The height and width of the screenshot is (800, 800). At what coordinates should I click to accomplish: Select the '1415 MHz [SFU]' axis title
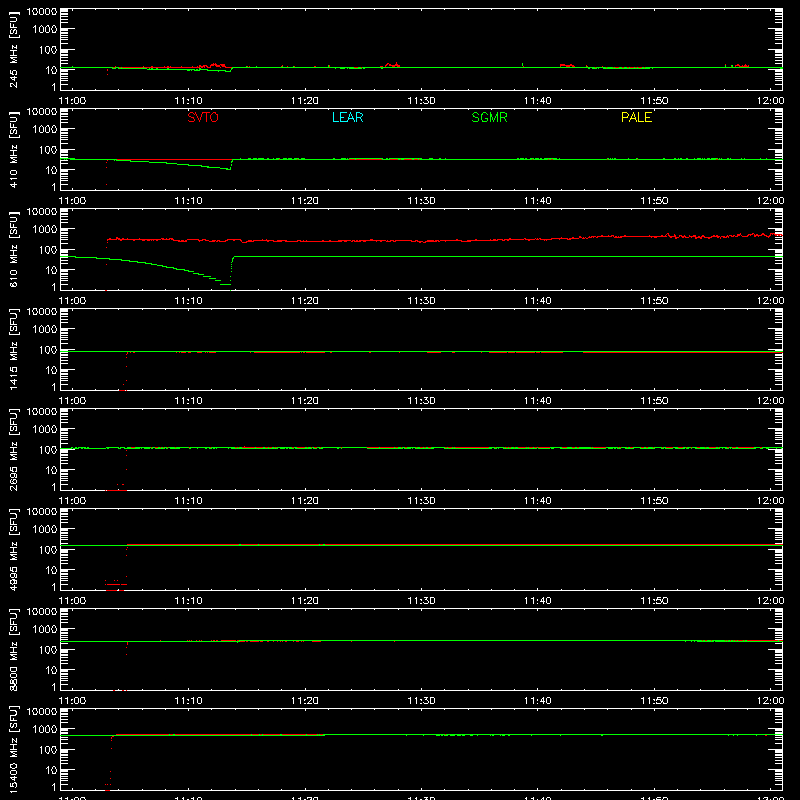[x=13, y=349]
